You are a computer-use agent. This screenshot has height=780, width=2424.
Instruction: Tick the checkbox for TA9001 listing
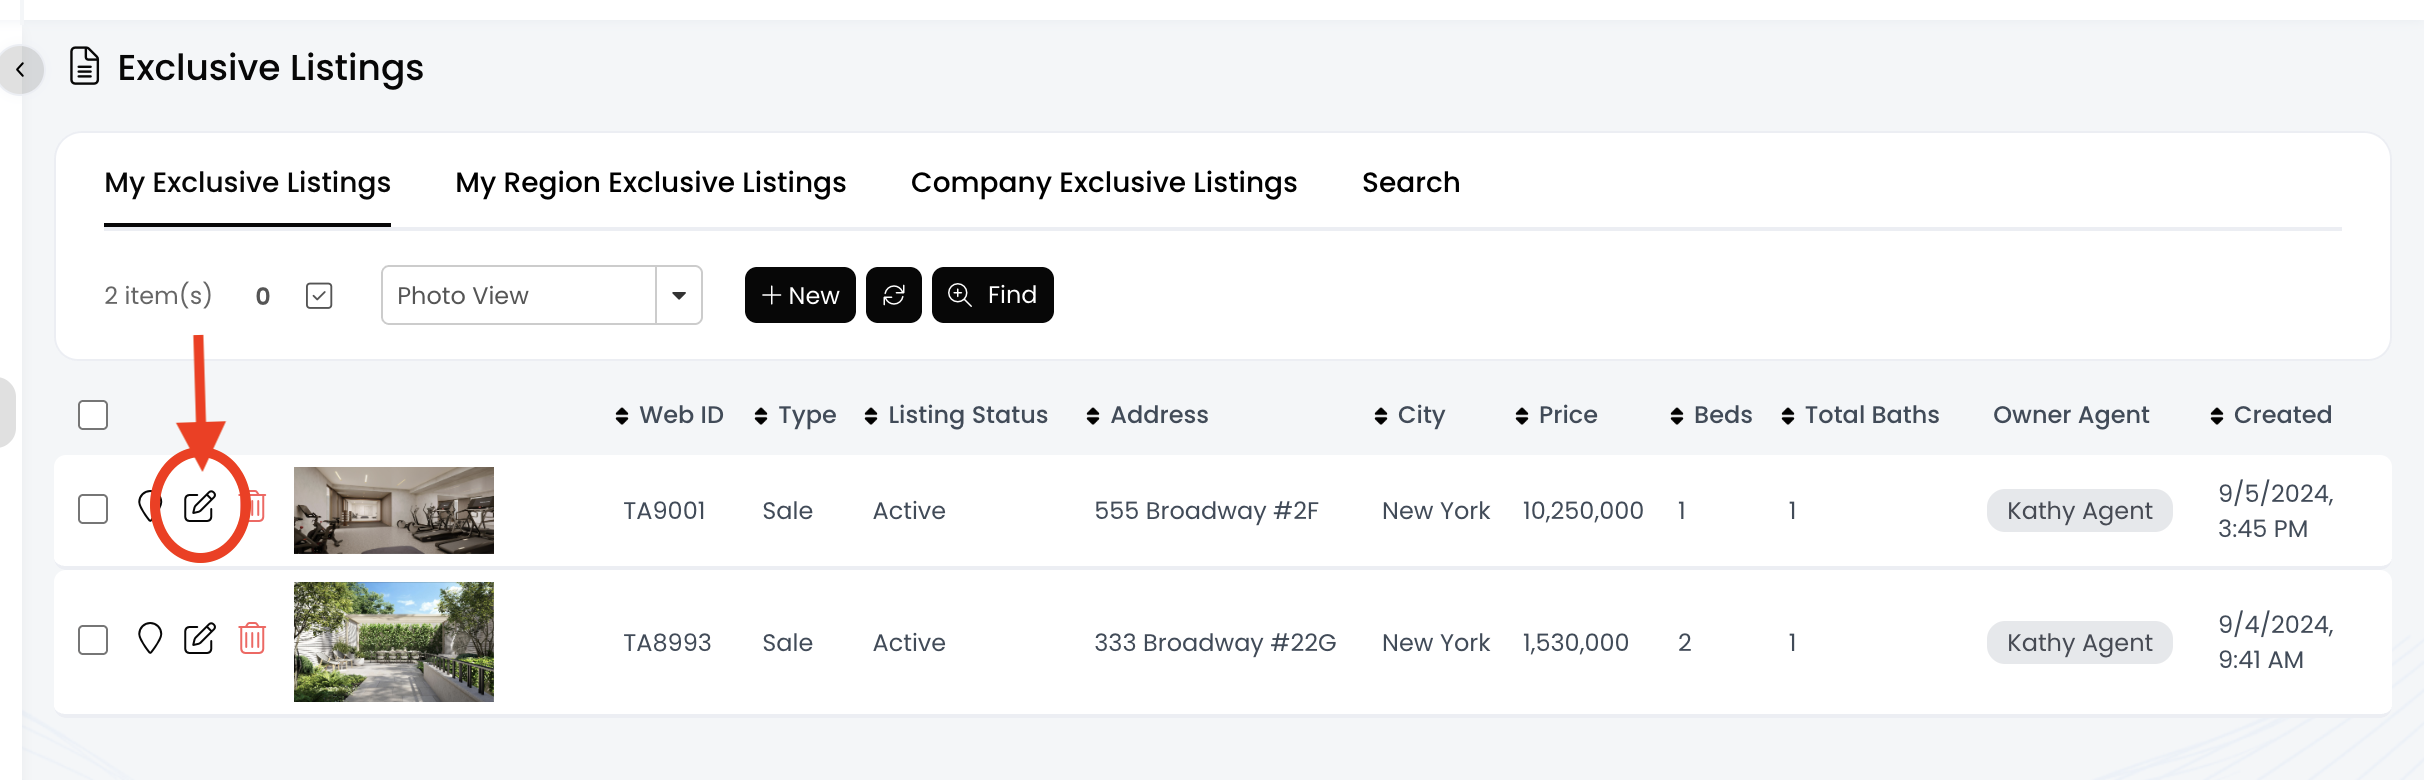point(93,509)
